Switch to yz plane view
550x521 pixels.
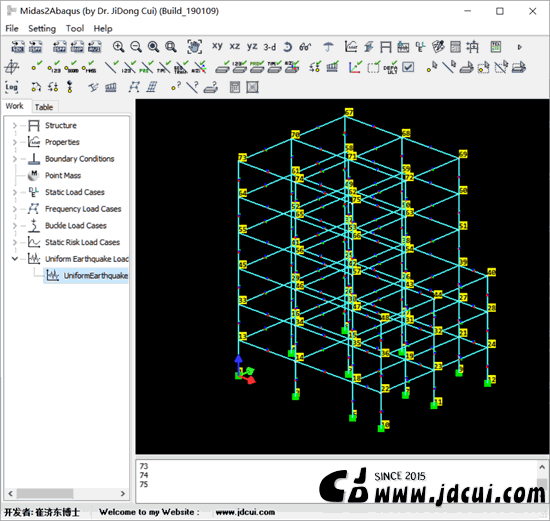(252, 46)
